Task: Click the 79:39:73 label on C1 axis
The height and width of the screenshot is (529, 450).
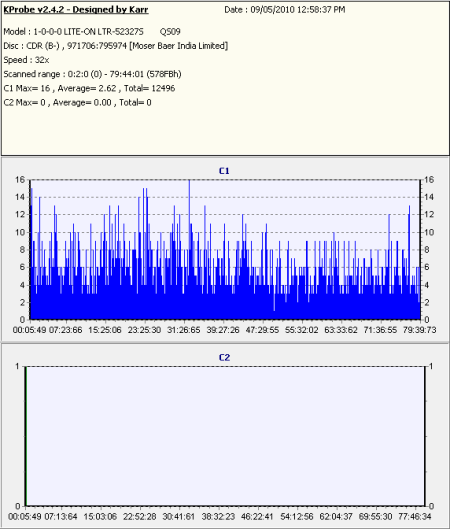Action: click(420, 330)
